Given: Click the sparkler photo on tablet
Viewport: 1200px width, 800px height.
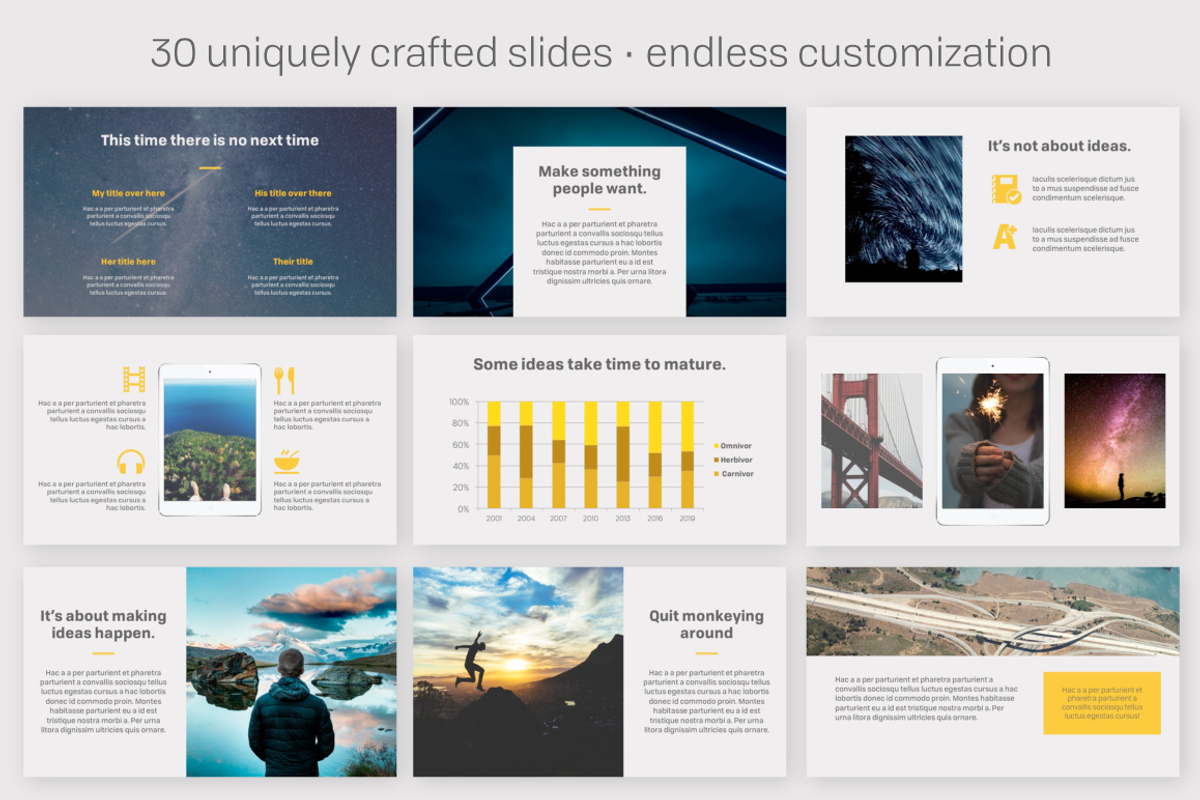Looking at the screenshot, I should click(x=993, y=441).
